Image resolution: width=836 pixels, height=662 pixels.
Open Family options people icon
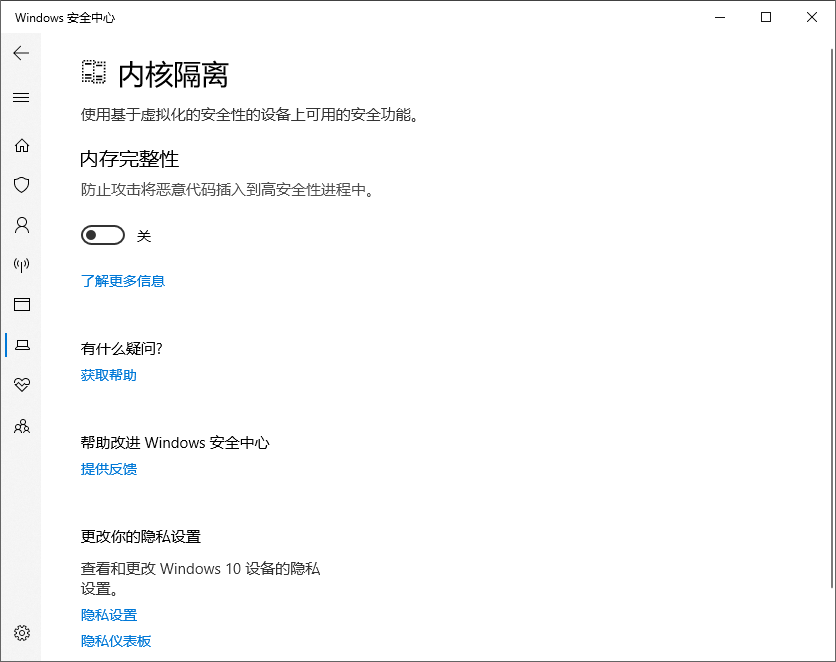pyautogui.click(x=22, y=426)
